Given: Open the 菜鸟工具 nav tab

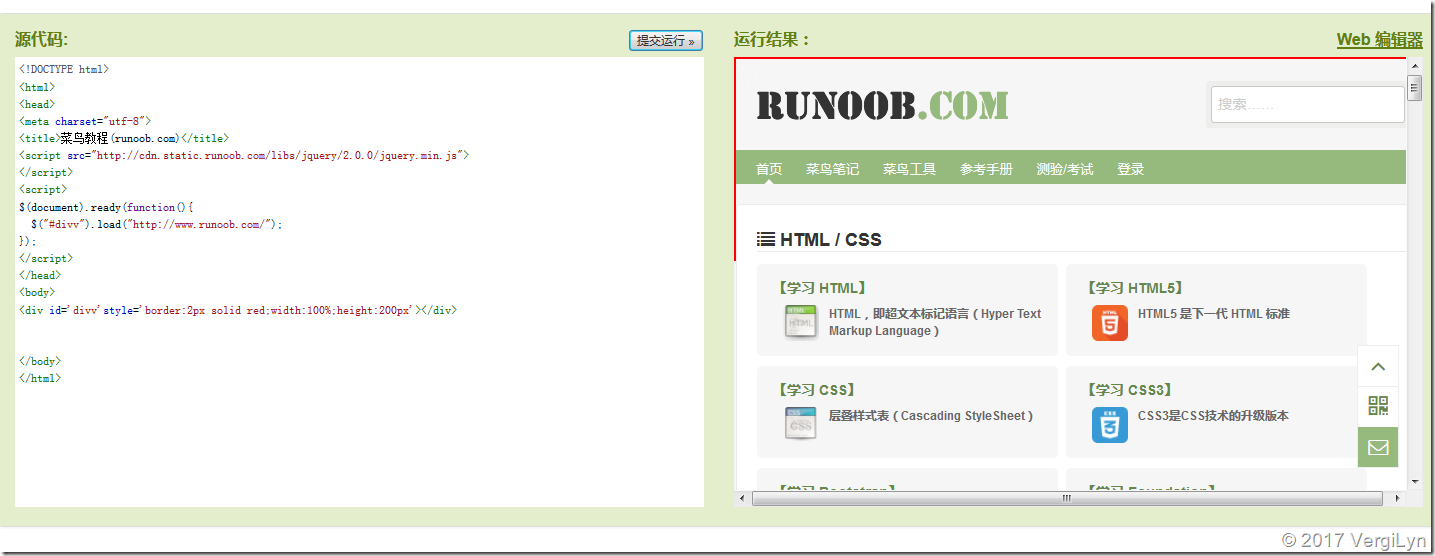Looking at the screenshot, I should [909, 169].
